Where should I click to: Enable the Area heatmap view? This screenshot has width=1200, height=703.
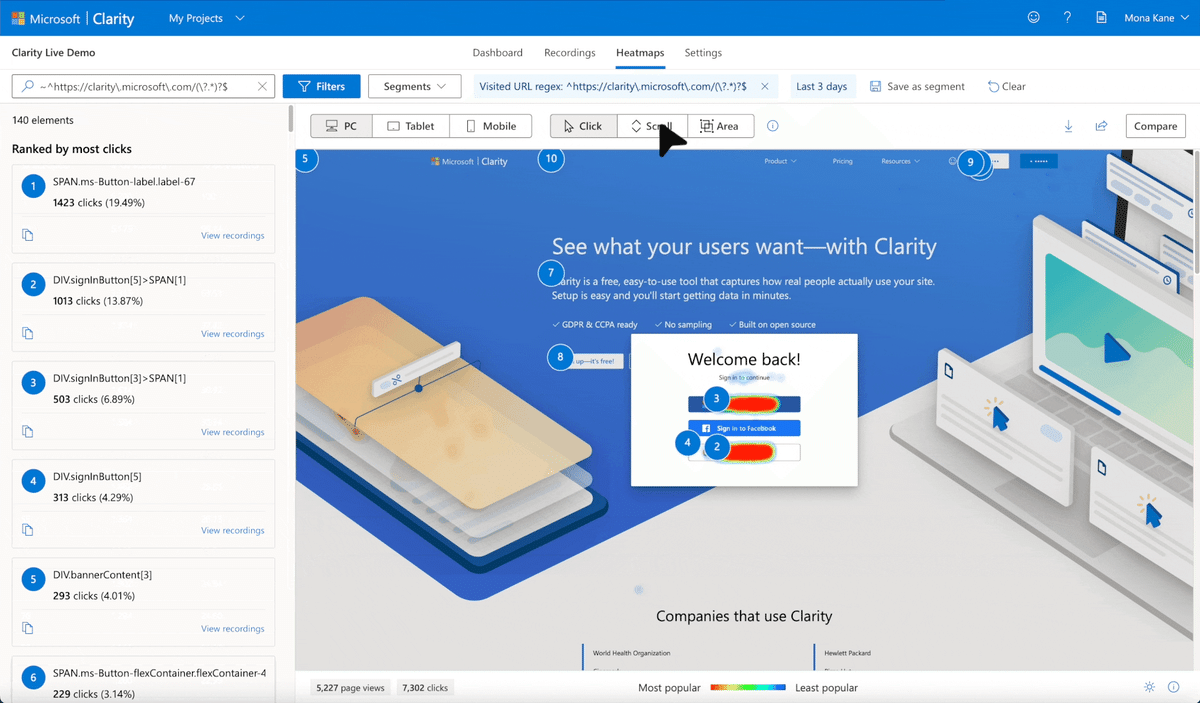[721, 126]
